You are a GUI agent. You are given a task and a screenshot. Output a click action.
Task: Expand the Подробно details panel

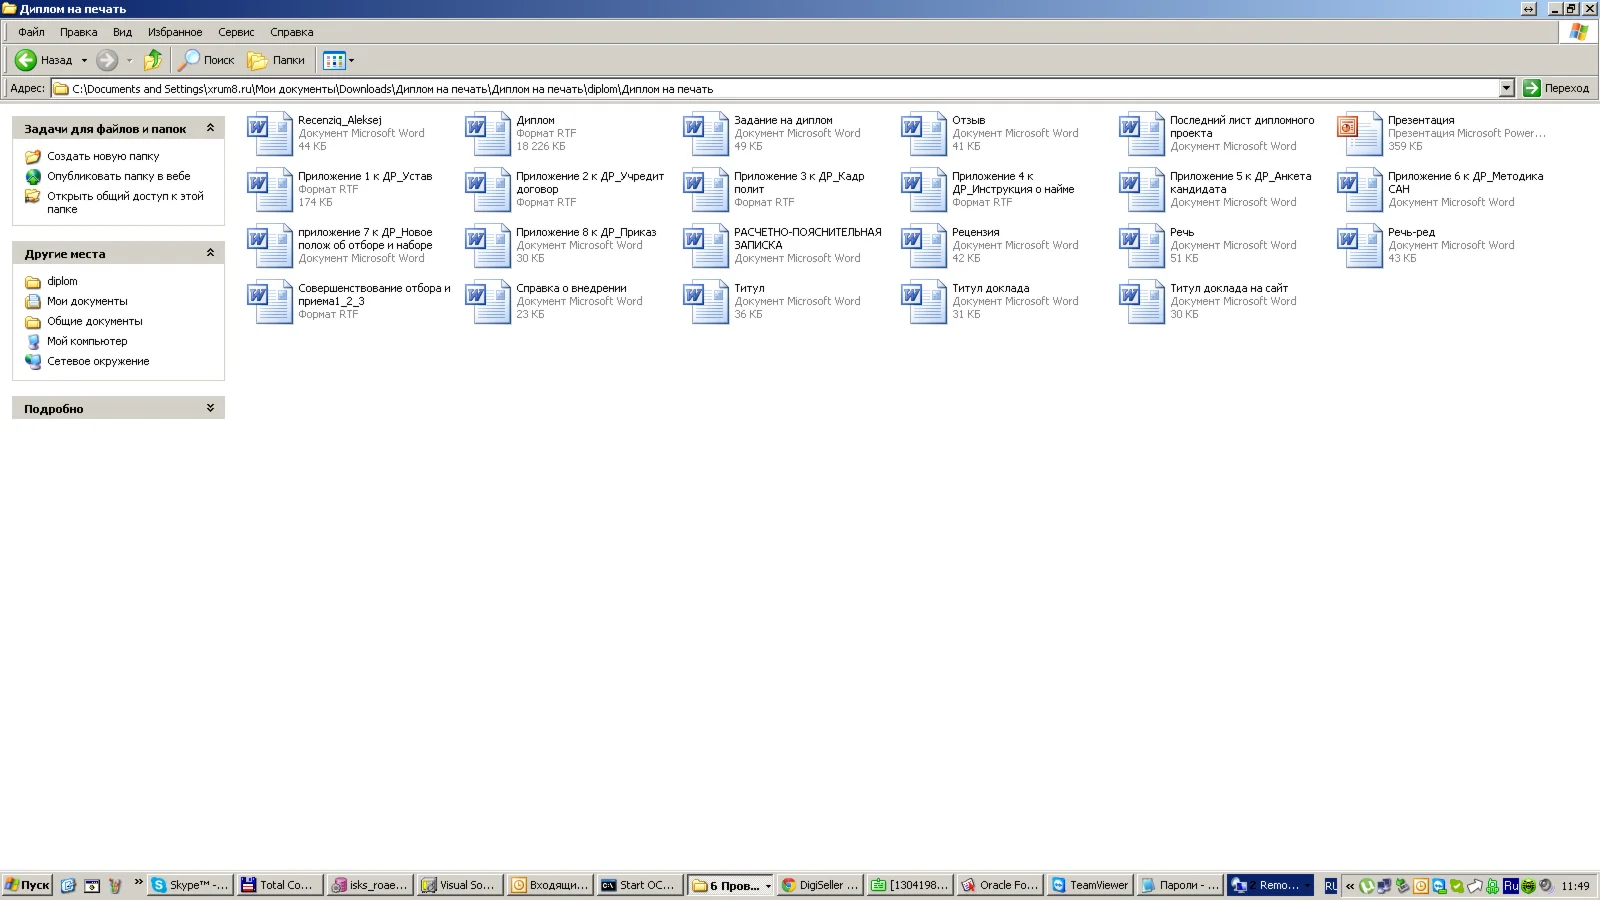[x=210, y=408]
